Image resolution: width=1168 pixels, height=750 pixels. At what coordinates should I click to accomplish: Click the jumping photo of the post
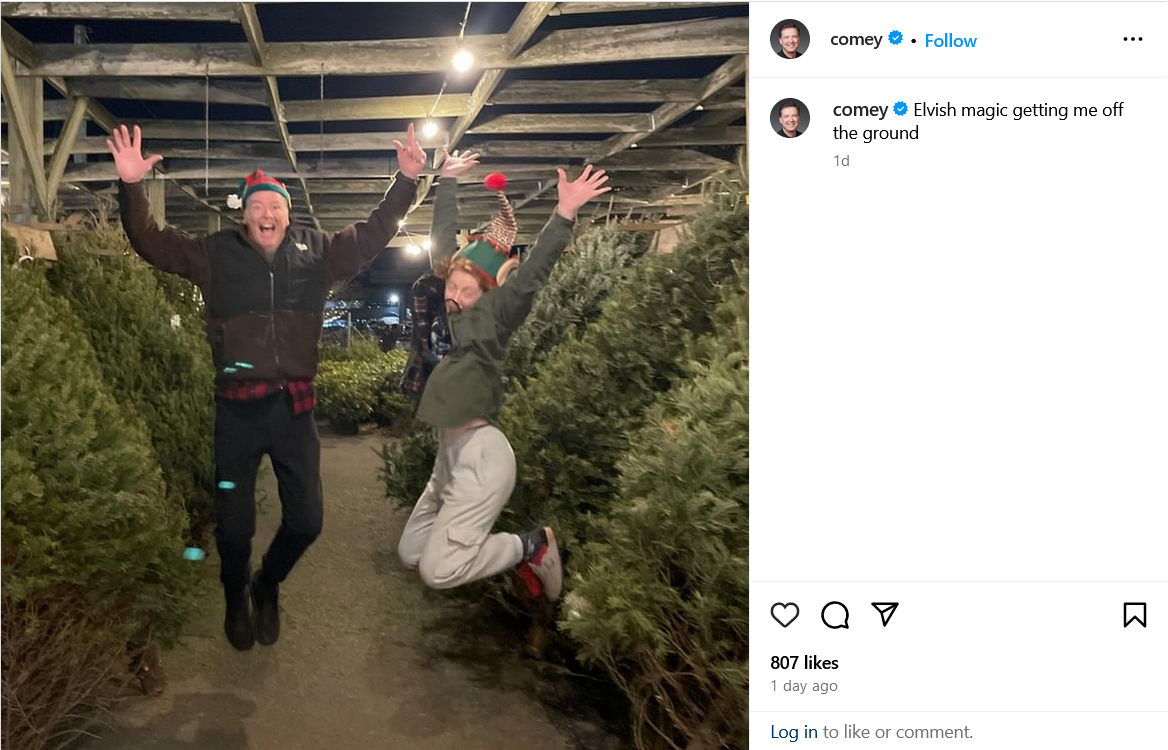(375, 375)
